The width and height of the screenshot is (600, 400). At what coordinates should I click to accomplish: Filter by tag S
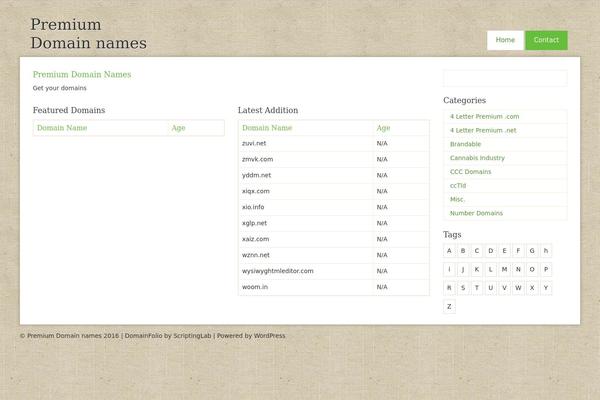pyautogui.click(x=463, y=287)
